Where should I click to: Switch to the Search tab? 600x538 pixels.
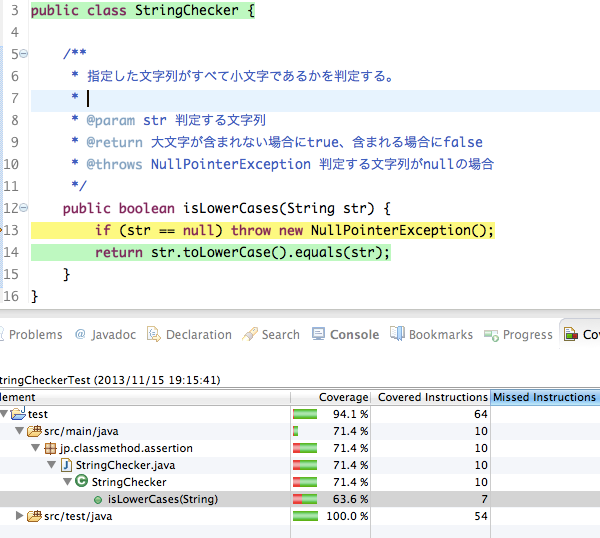point(271,334)
